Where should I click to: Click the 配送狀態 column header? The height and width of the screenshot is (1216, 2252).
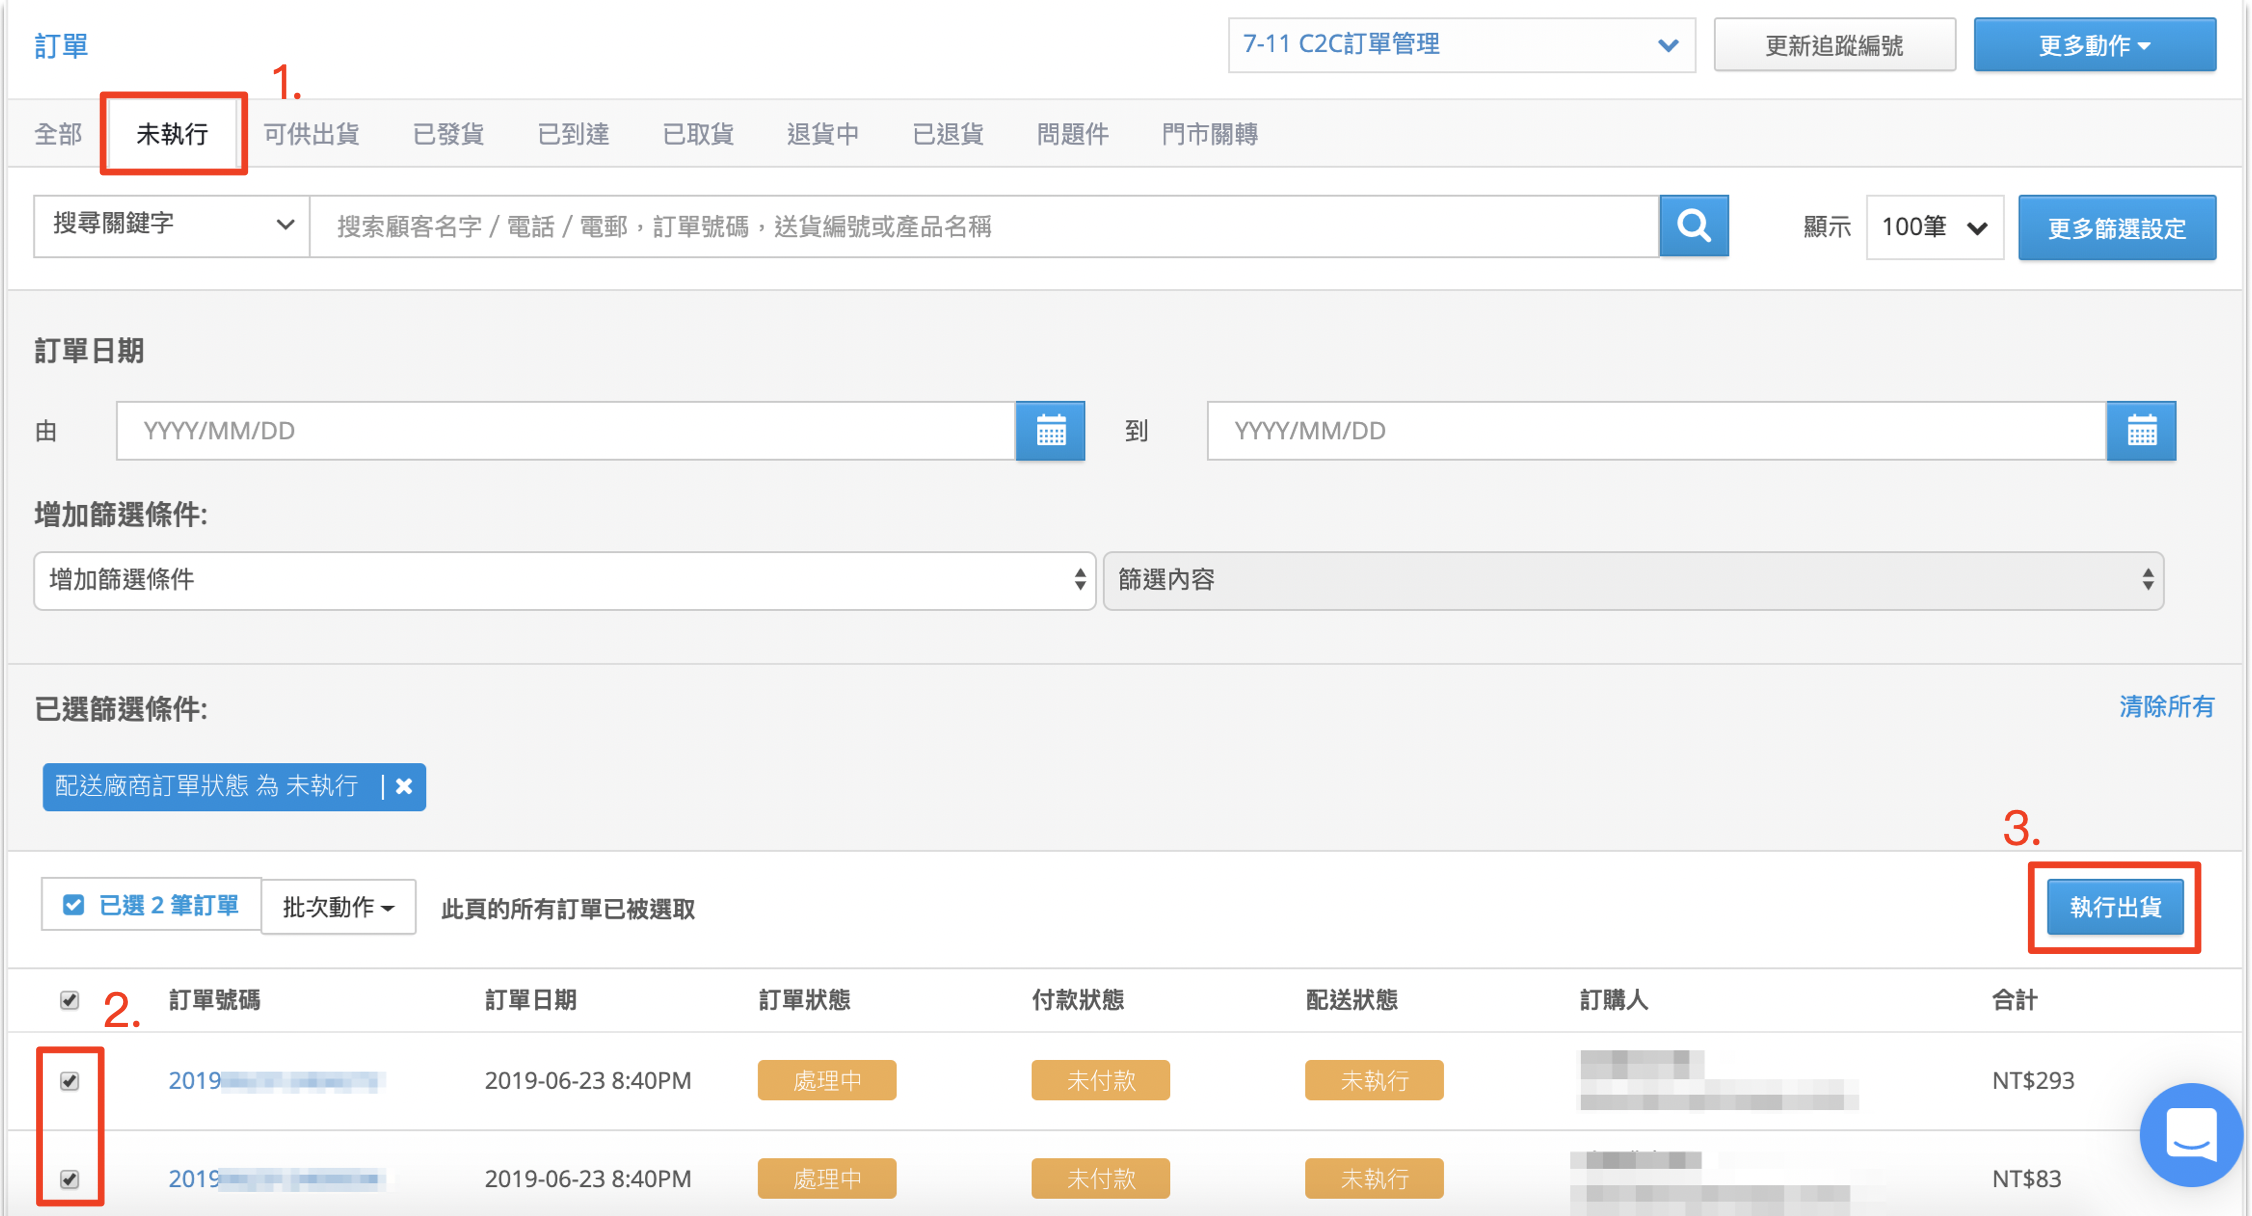(x=1352, y=1000)
